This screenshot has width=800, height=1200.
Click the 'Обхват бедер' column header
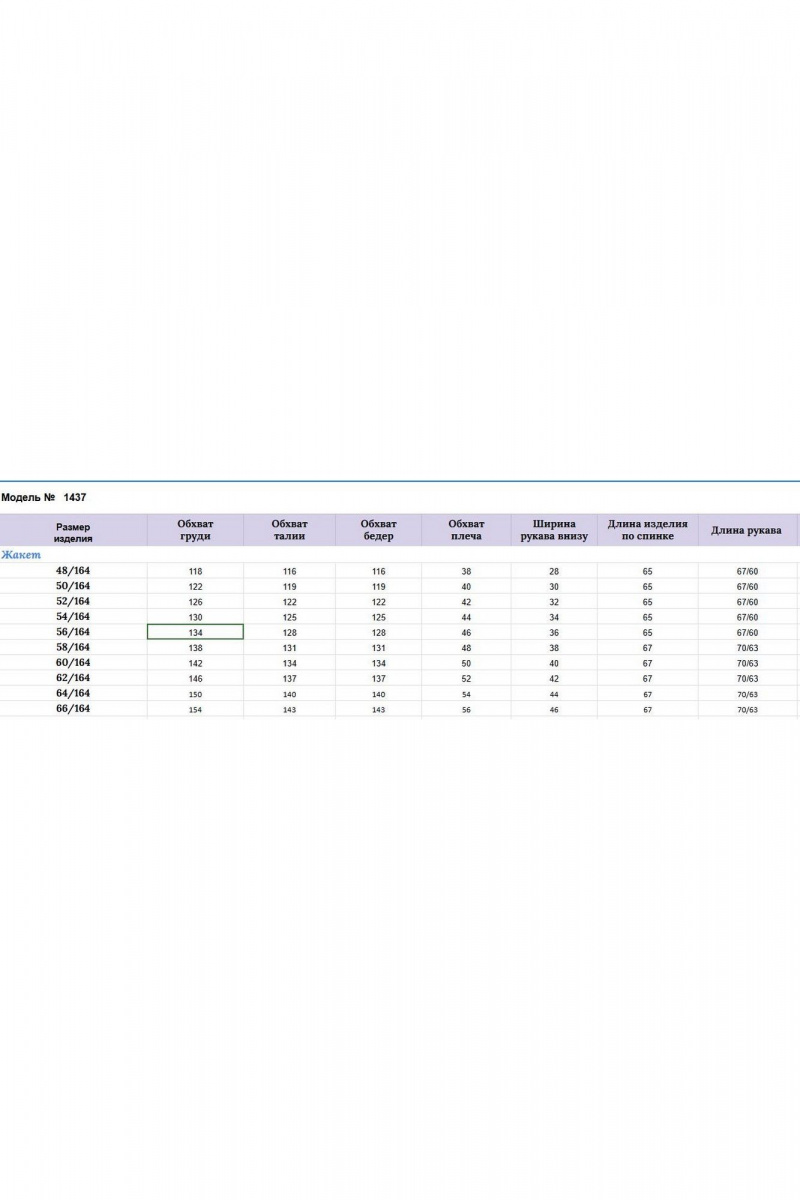(x=378, y=530)
